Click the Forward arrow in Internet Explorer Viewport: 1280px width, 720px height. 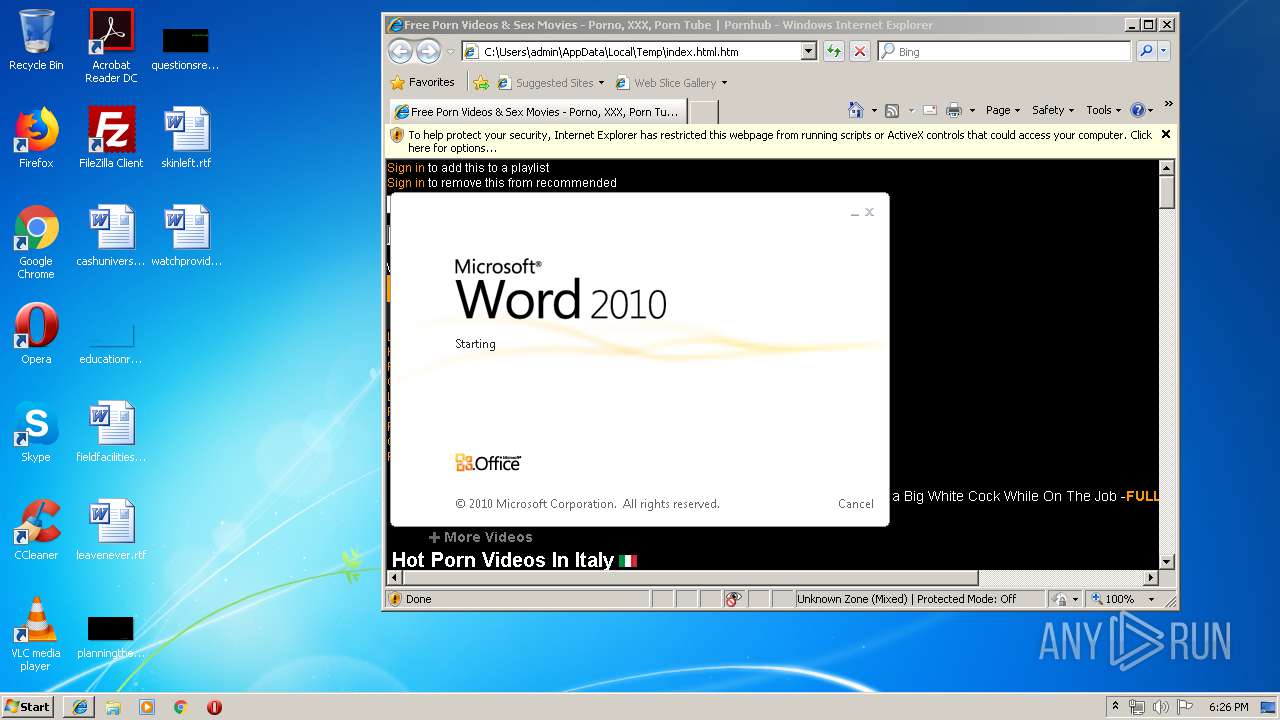[x=428, y=51]
